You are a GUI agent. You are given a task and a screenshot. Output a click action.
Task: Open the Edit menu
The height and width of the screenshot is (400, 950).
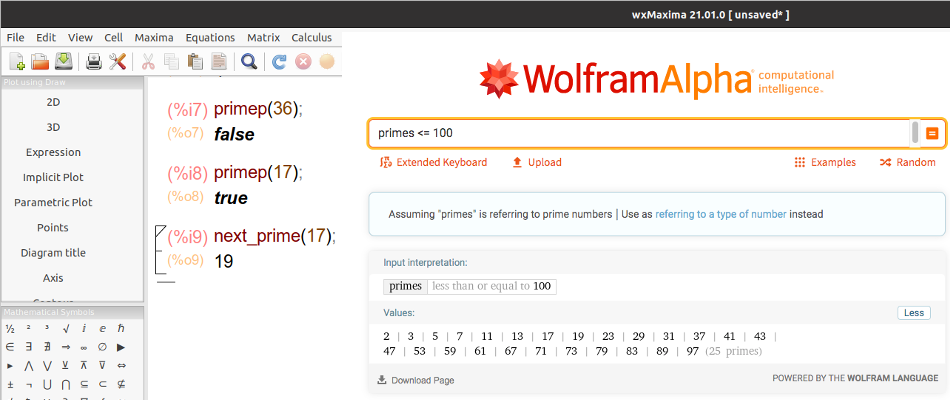click(x=46, y=38)
